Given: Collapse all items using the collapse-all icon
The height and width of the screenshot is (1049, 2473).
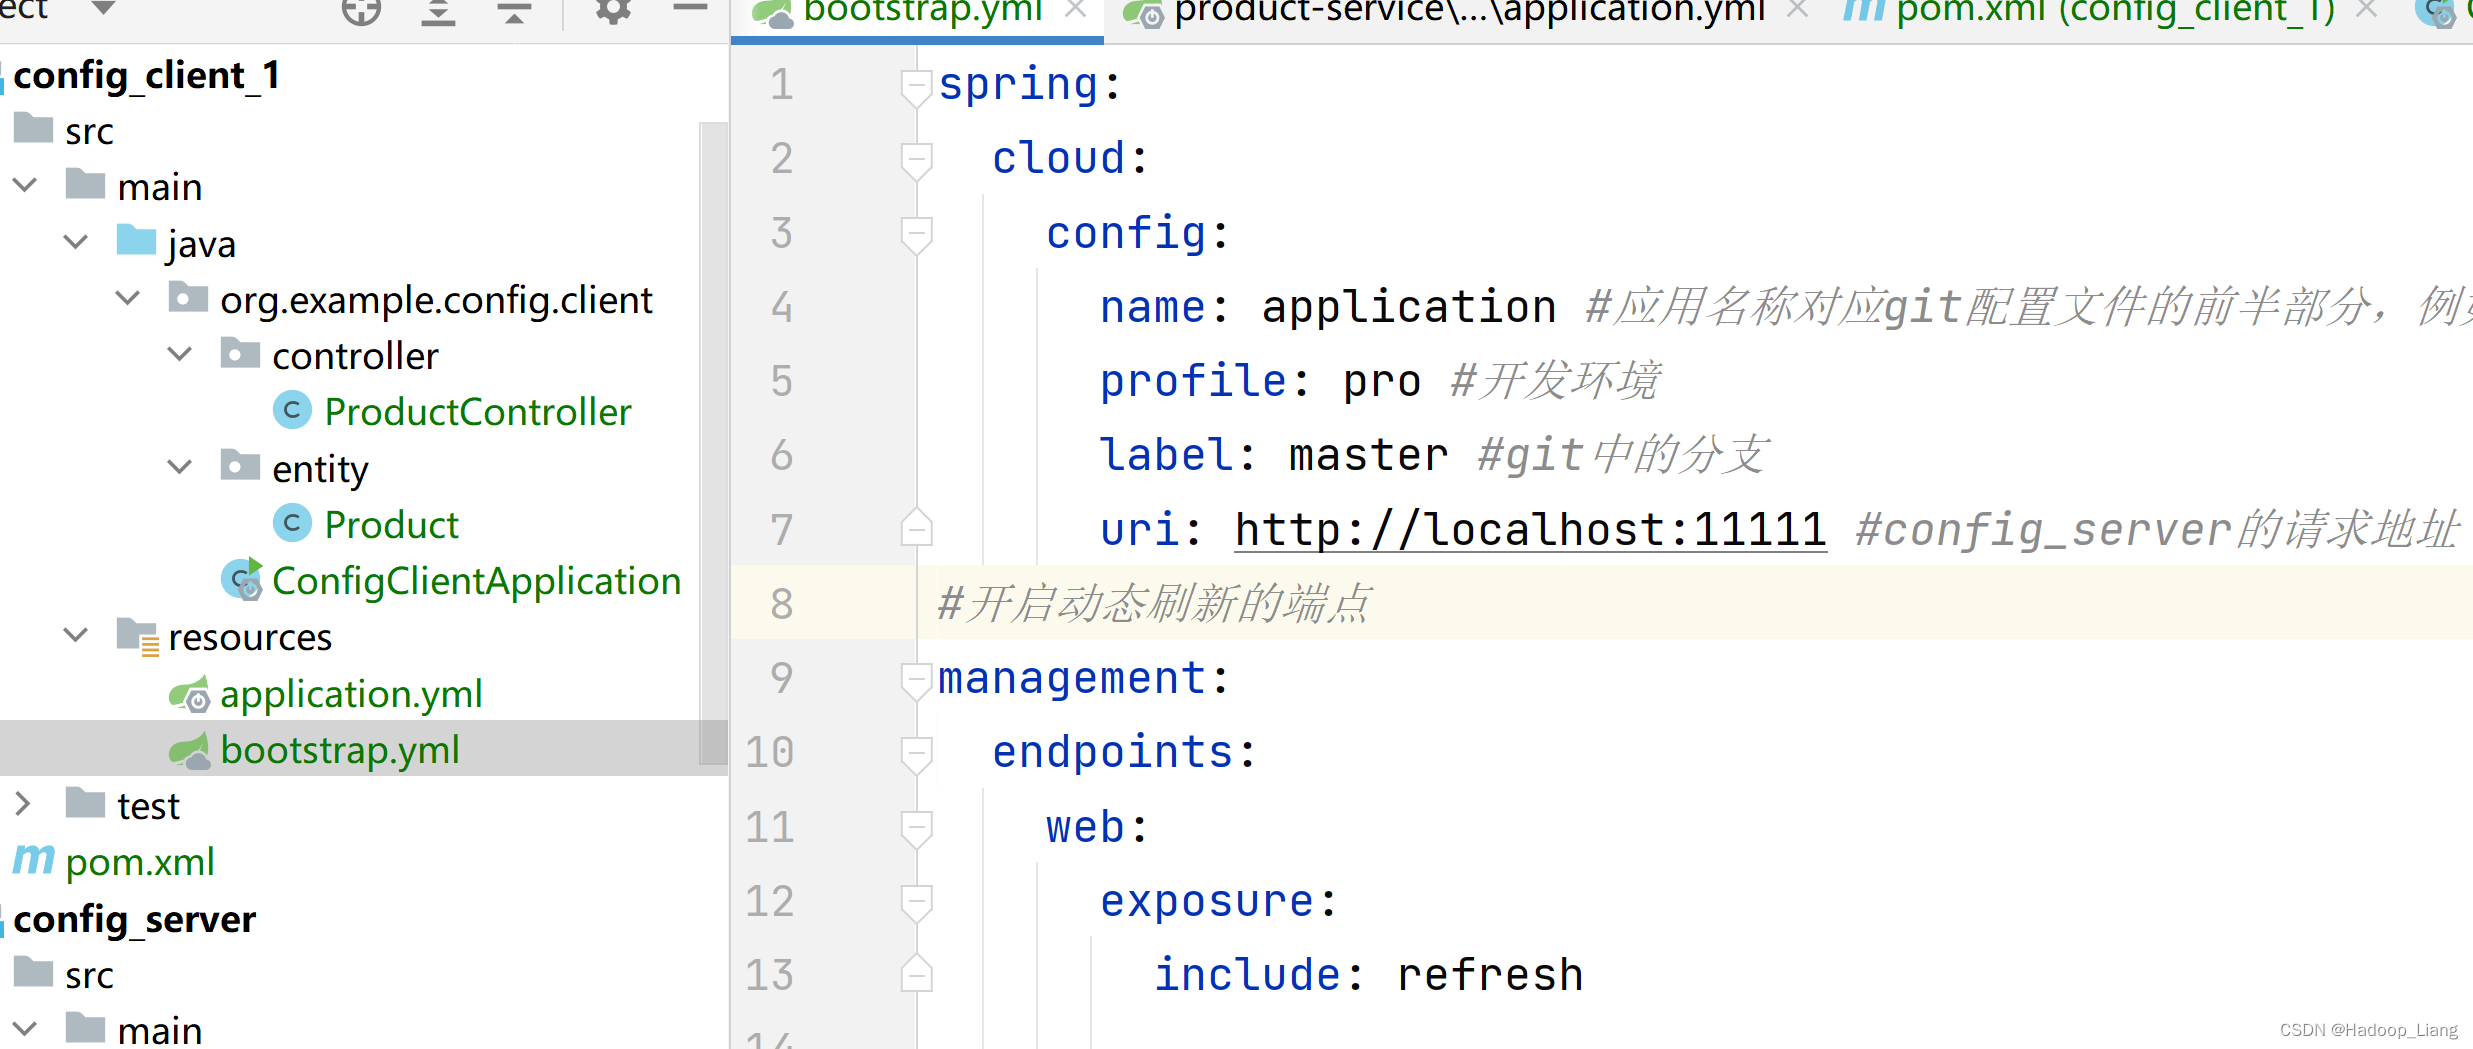Looking at the screenshot, I should 513,13.
